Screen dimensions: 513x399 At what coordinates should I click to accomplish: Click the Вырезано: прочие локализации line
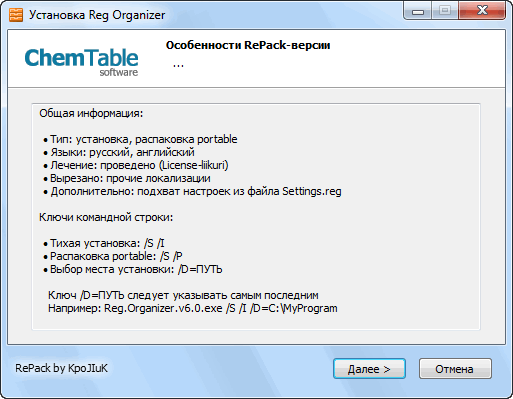point(127,178)
